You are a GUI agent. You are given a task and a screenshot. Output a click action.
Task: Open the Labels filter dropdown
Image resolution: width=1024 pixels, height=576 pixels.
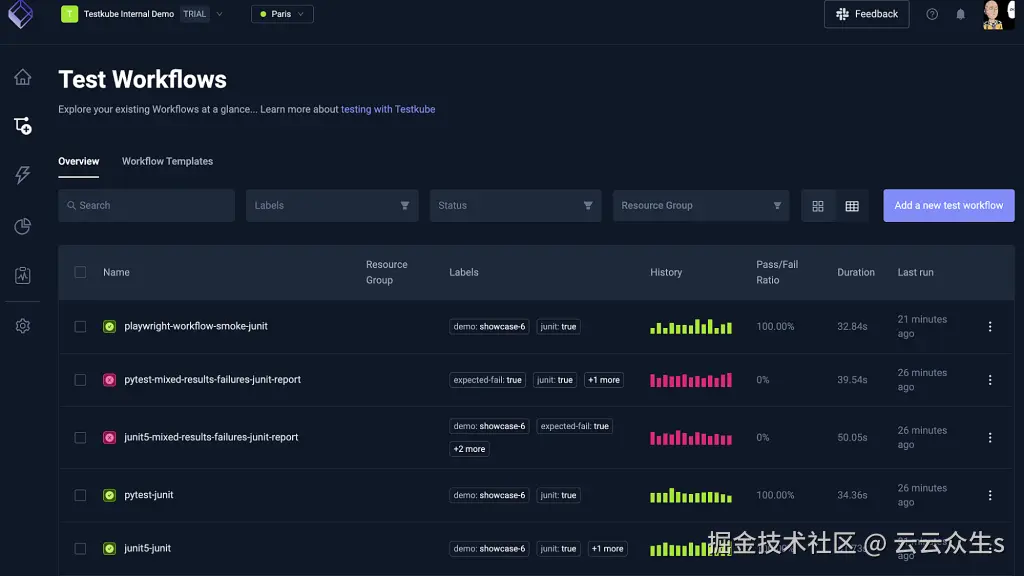(x=332, y=206)
